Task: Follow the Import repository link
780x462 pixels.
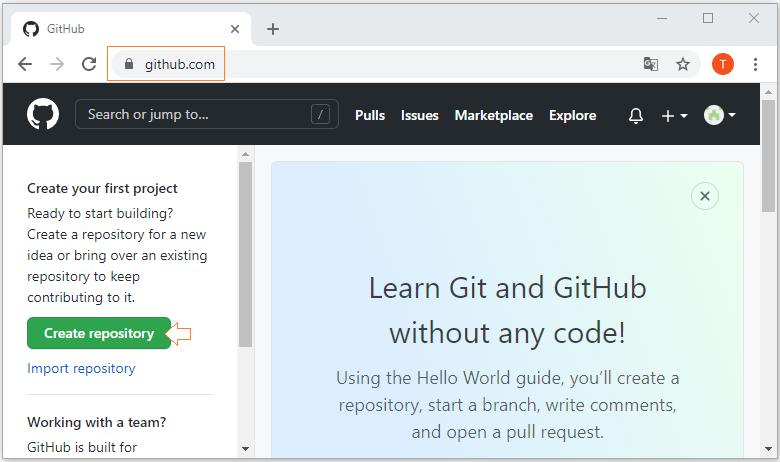Action: tap(81, 369)
